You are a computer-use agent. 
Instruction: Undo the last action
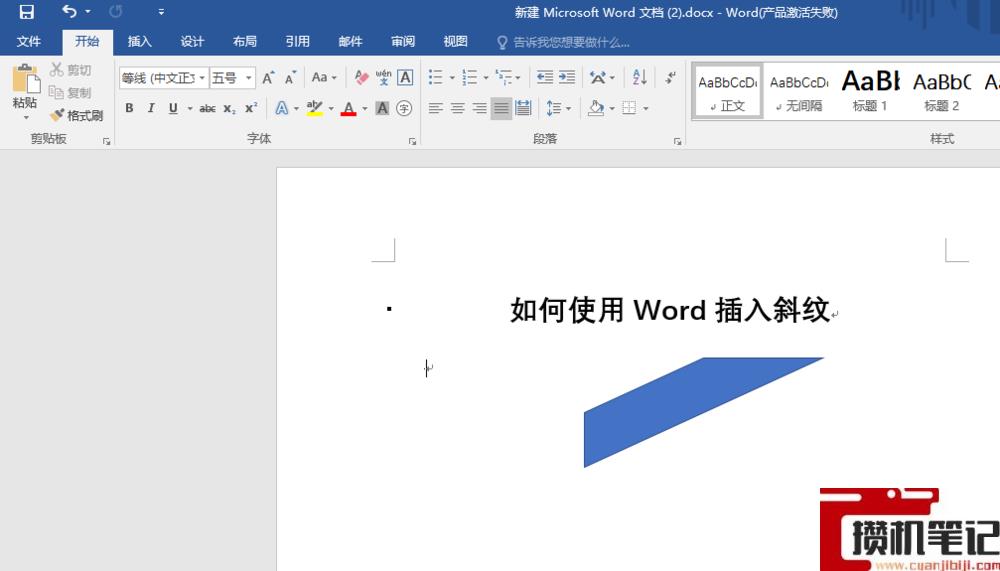point(70,11)
